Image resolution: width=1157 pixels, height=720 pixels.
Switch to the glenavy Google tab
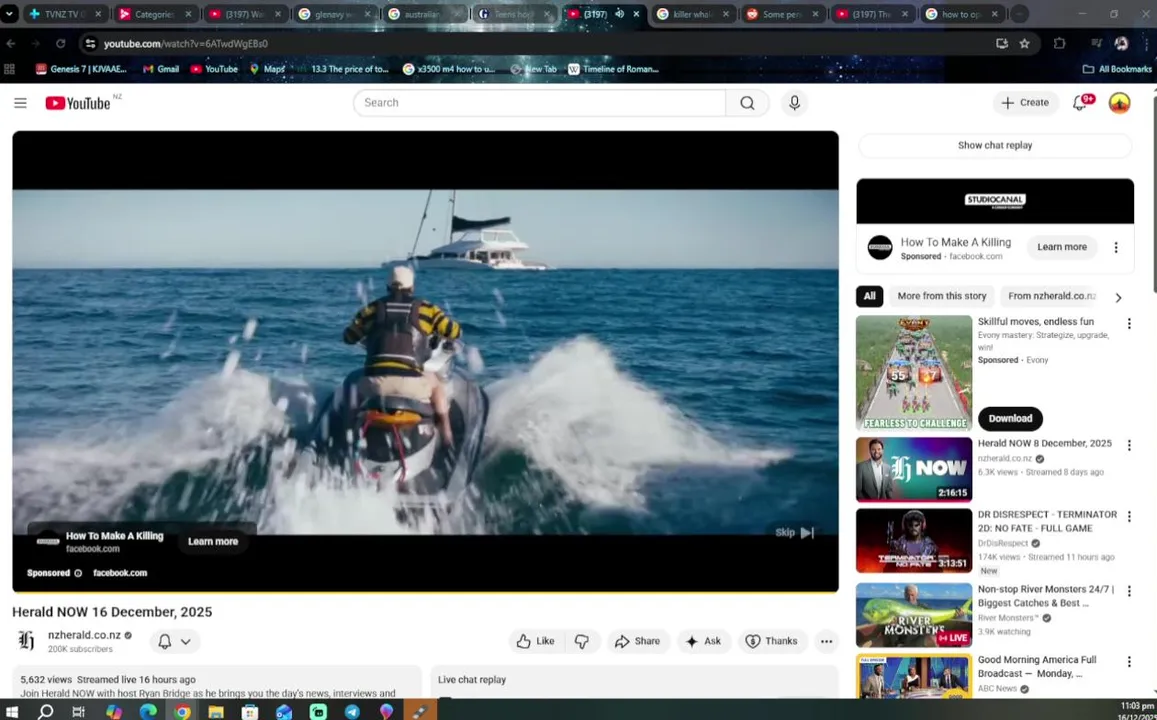click(x=334, y=14)
